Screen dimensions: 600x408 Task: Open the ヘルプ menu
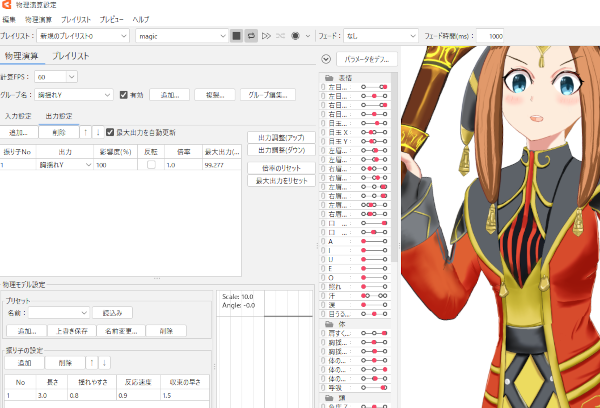(141, 20)
